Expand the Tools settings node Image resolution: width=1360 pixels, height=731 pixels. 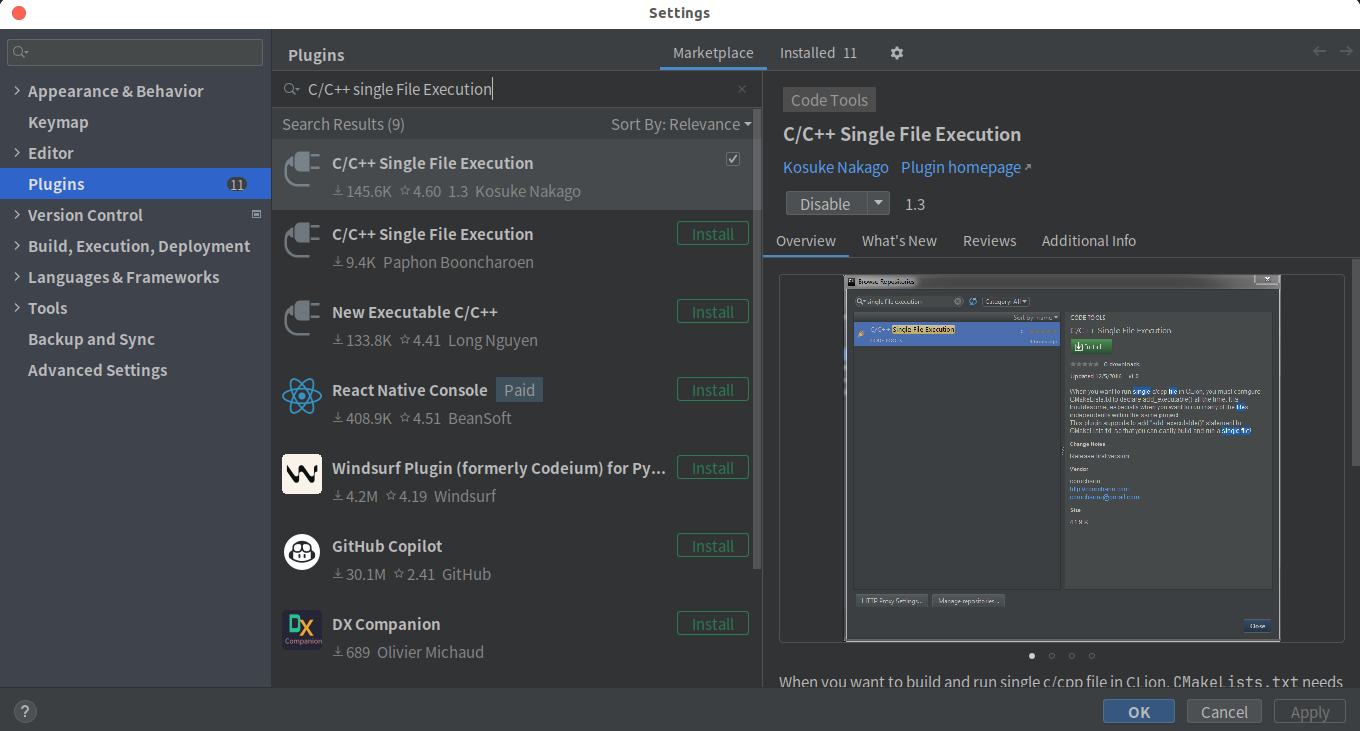click(x=16, y=308)
